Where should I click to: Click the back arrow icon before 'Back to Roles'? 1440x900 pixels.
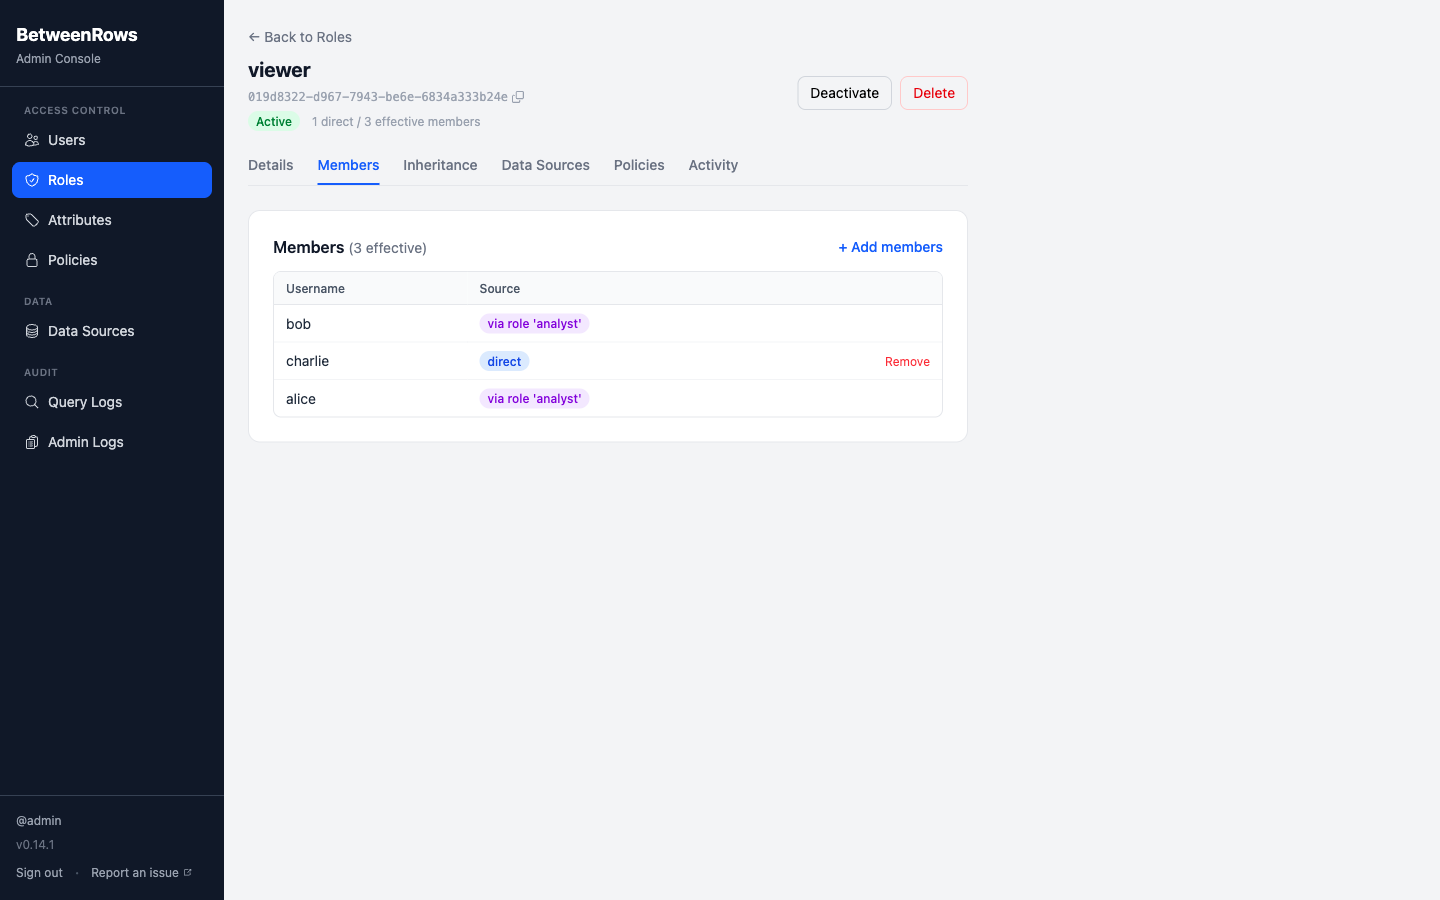pyautogui.click(x=253, y=36)
